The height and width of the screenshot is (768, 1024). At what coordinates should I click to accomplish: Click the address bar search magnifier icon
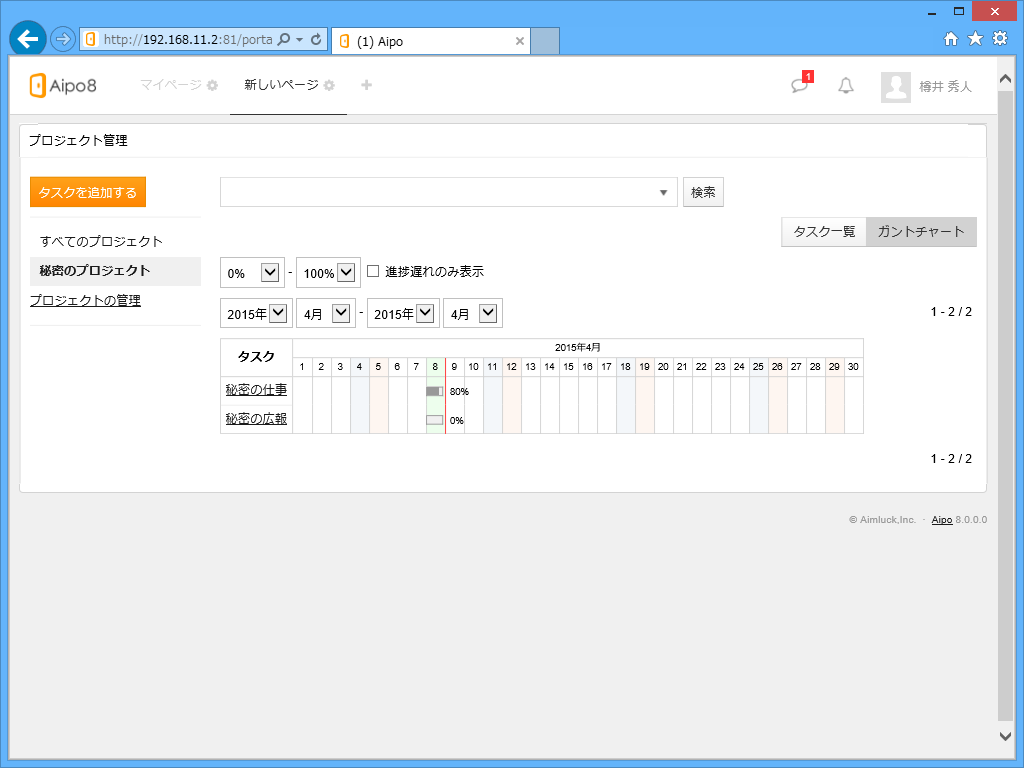283,39
